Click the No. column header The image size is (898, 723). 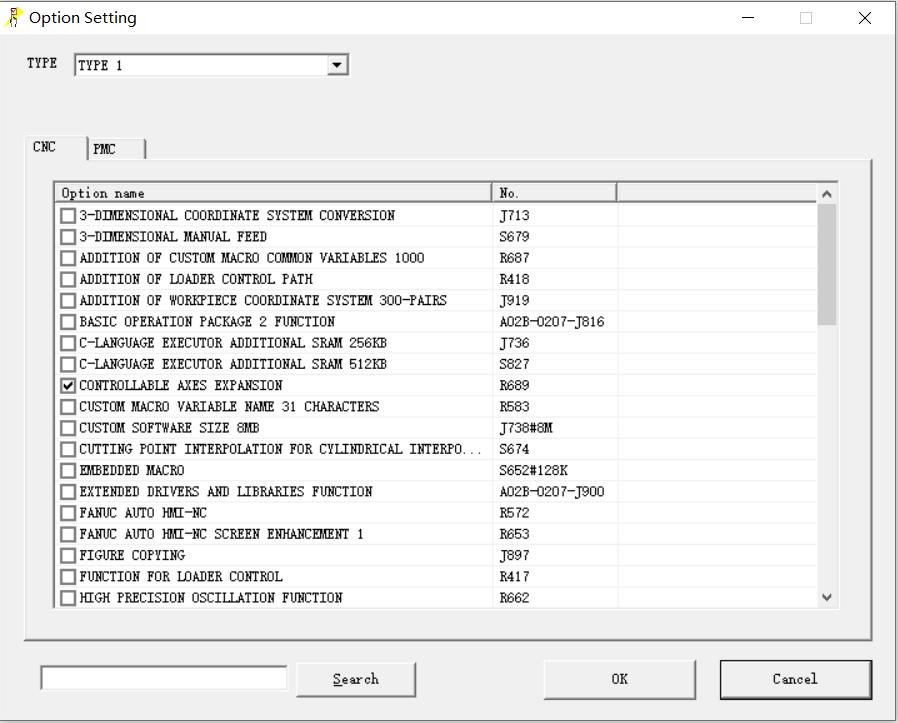[554, 193]
